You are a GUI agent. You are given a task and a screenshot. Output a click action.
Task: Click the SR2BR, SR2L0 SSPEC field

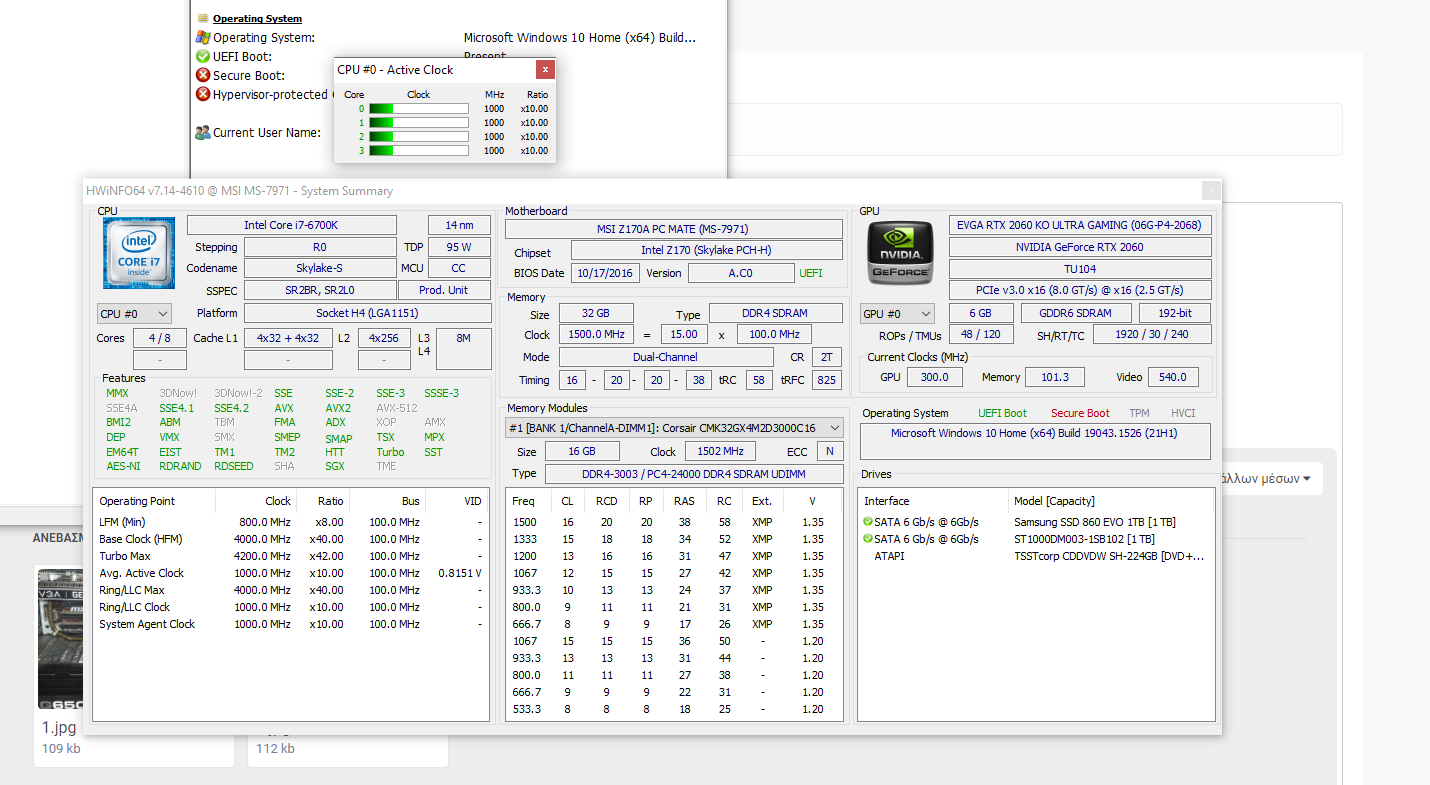[320, 290]
